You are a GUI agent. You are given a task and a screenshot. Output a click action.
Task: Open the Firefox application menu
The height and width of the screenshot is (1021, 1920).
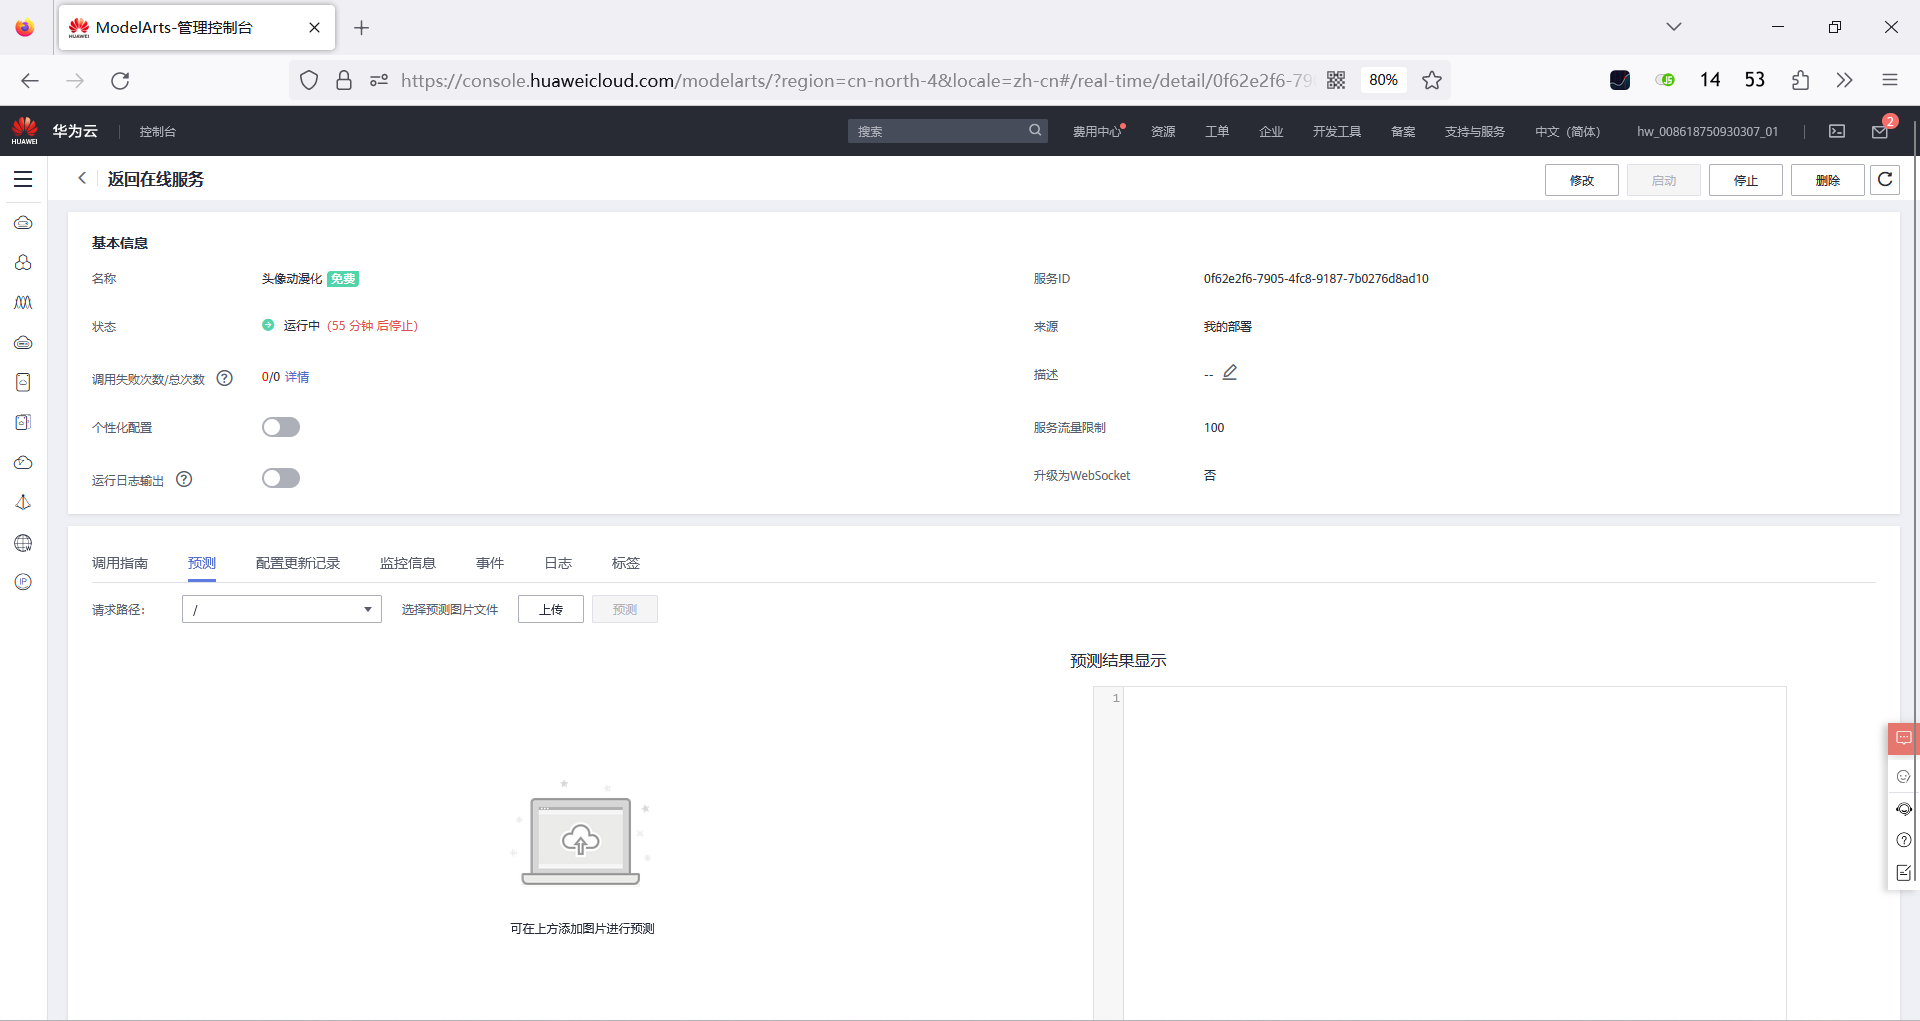pyautogui.click(x=1889, y=80)
